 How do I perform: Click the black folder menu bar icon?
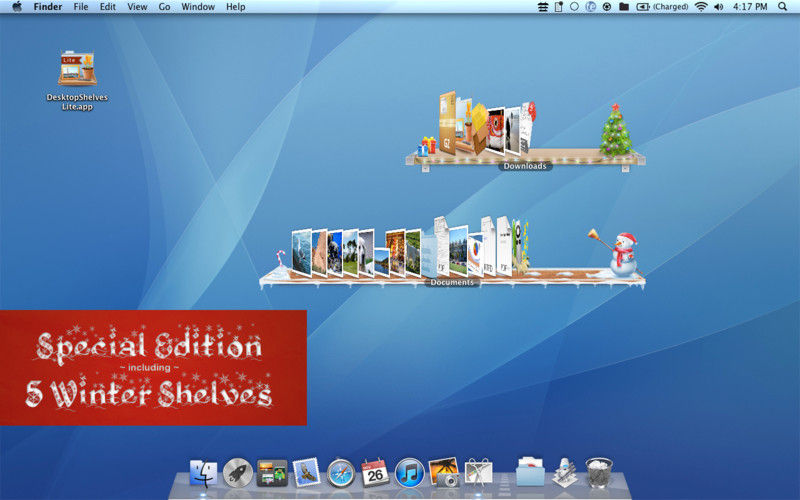623,7
